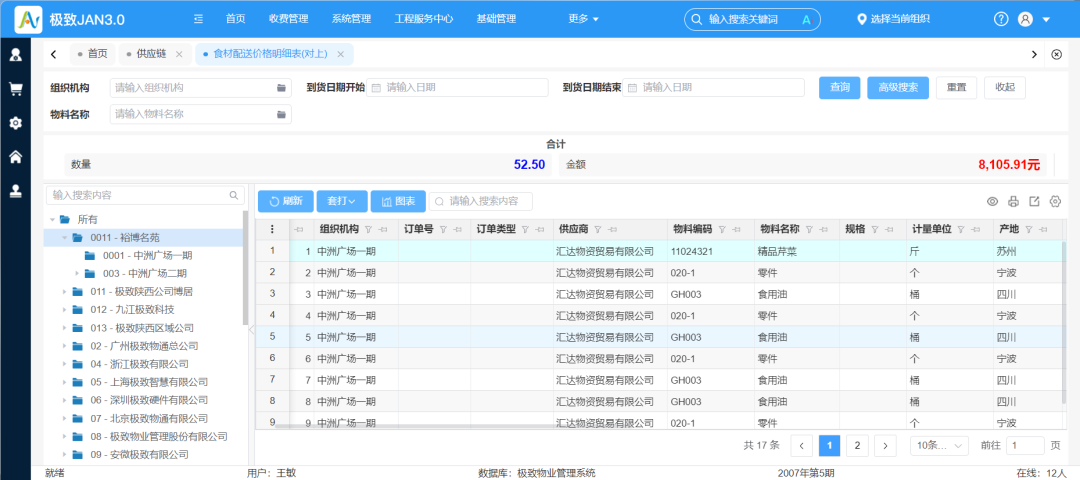
Task: Click pin icon in 订单类型 column header
Action: [539, 229]
